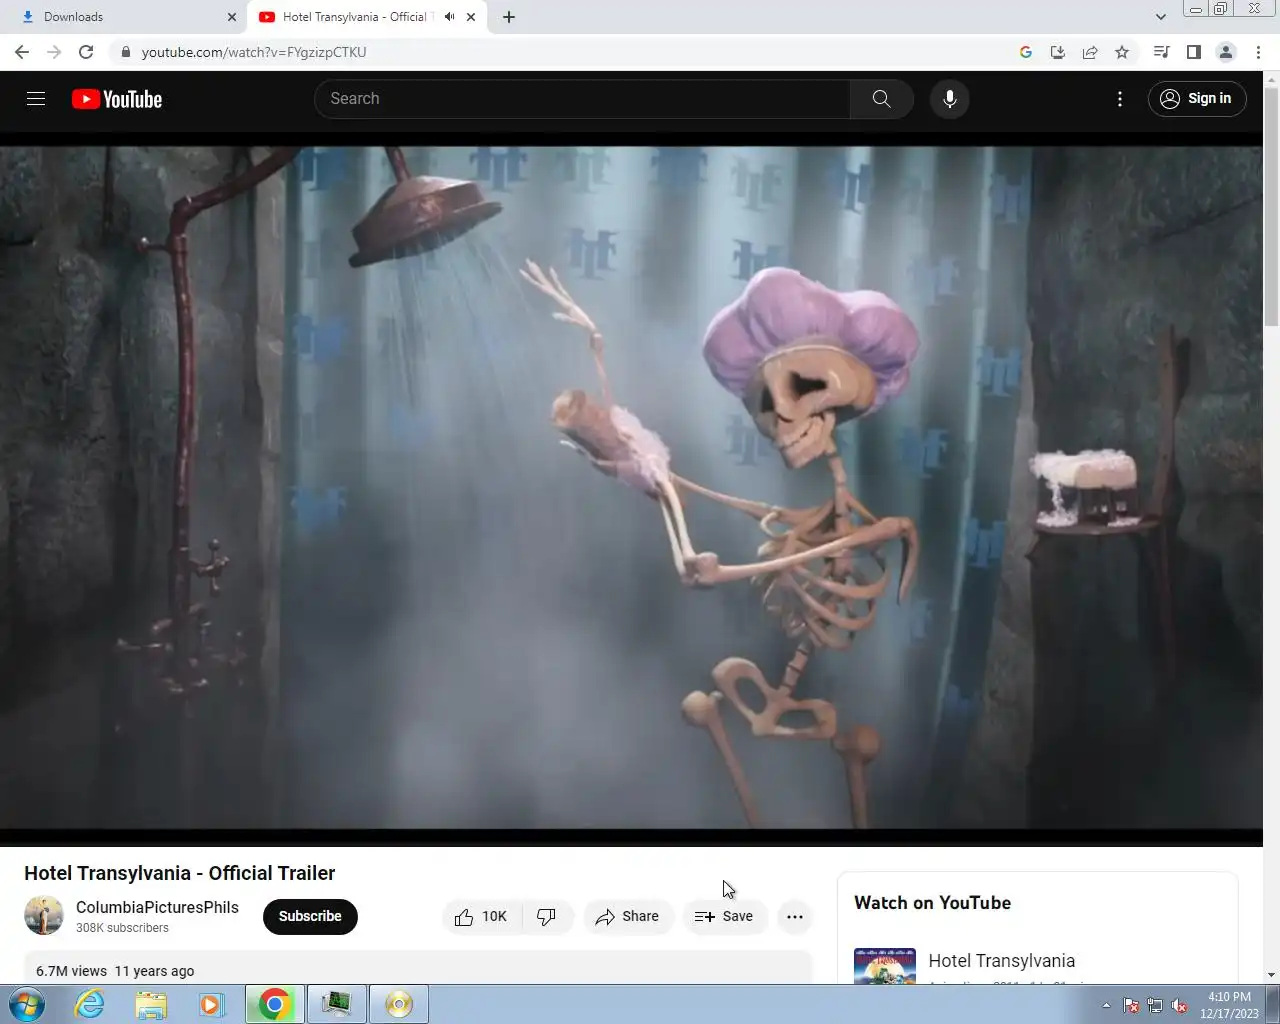Viewport: 1280px width, 1024px height.
Task: Click the 6.7M views text
Action: pyautogui.click(x=71, y=971)
